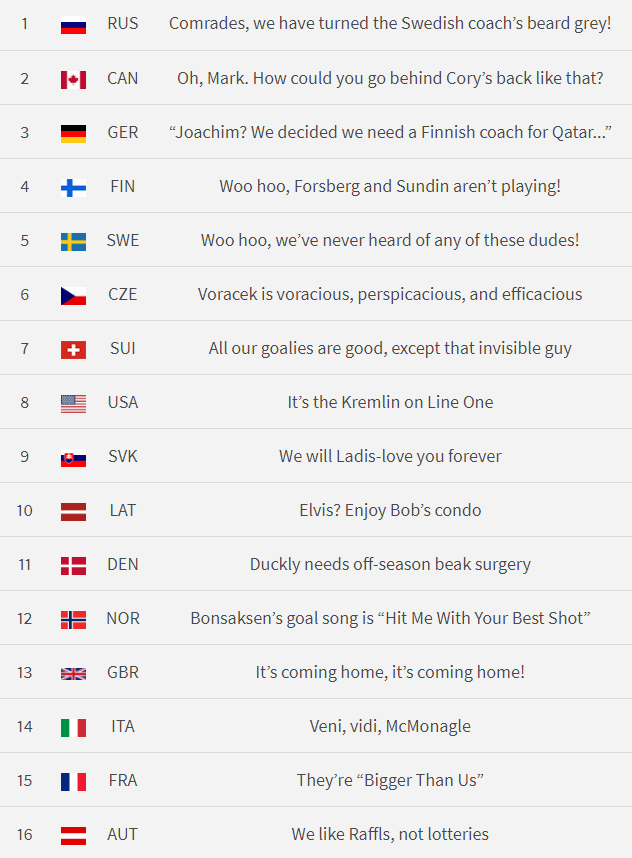Screen dimensions: 632x858
Task: Click the "Veni, vidi, McMonagle" text
Action: tap(390, 727)
